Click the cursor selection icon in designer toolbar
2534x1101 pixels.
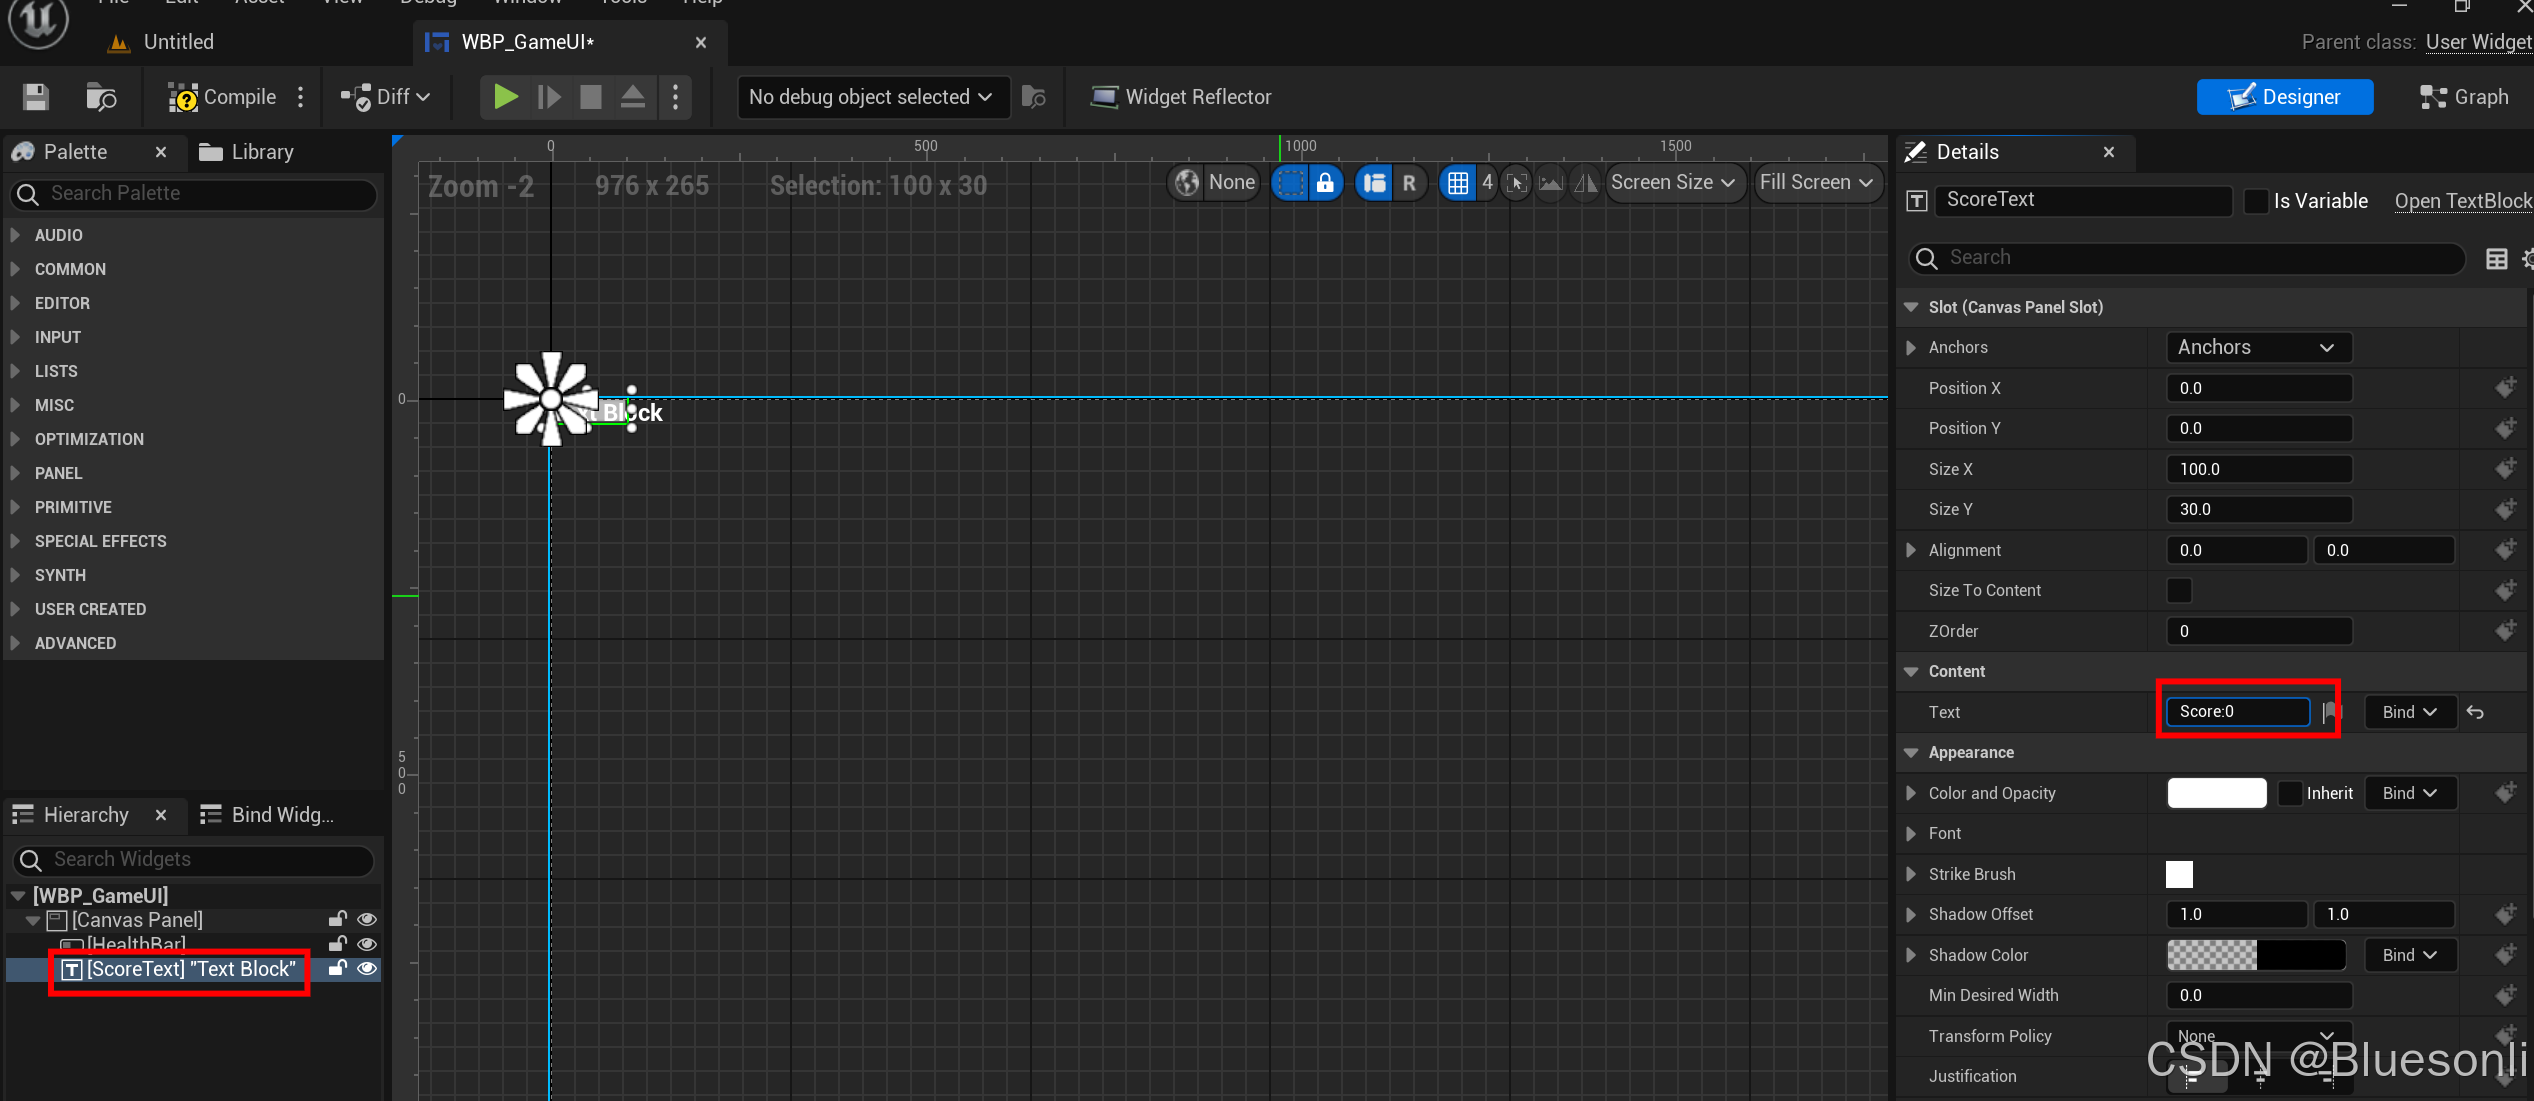pos(1517,183)
